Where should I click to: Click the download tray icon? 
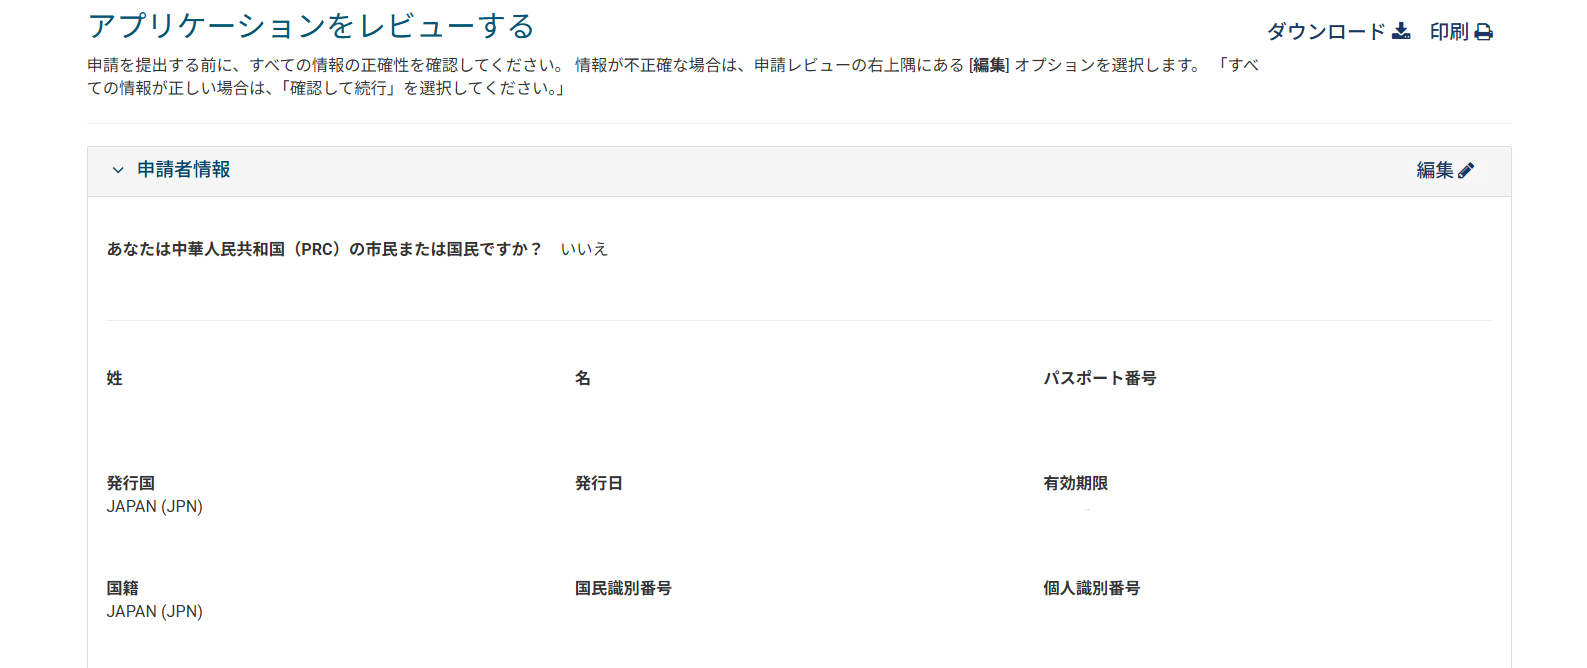1401,31
